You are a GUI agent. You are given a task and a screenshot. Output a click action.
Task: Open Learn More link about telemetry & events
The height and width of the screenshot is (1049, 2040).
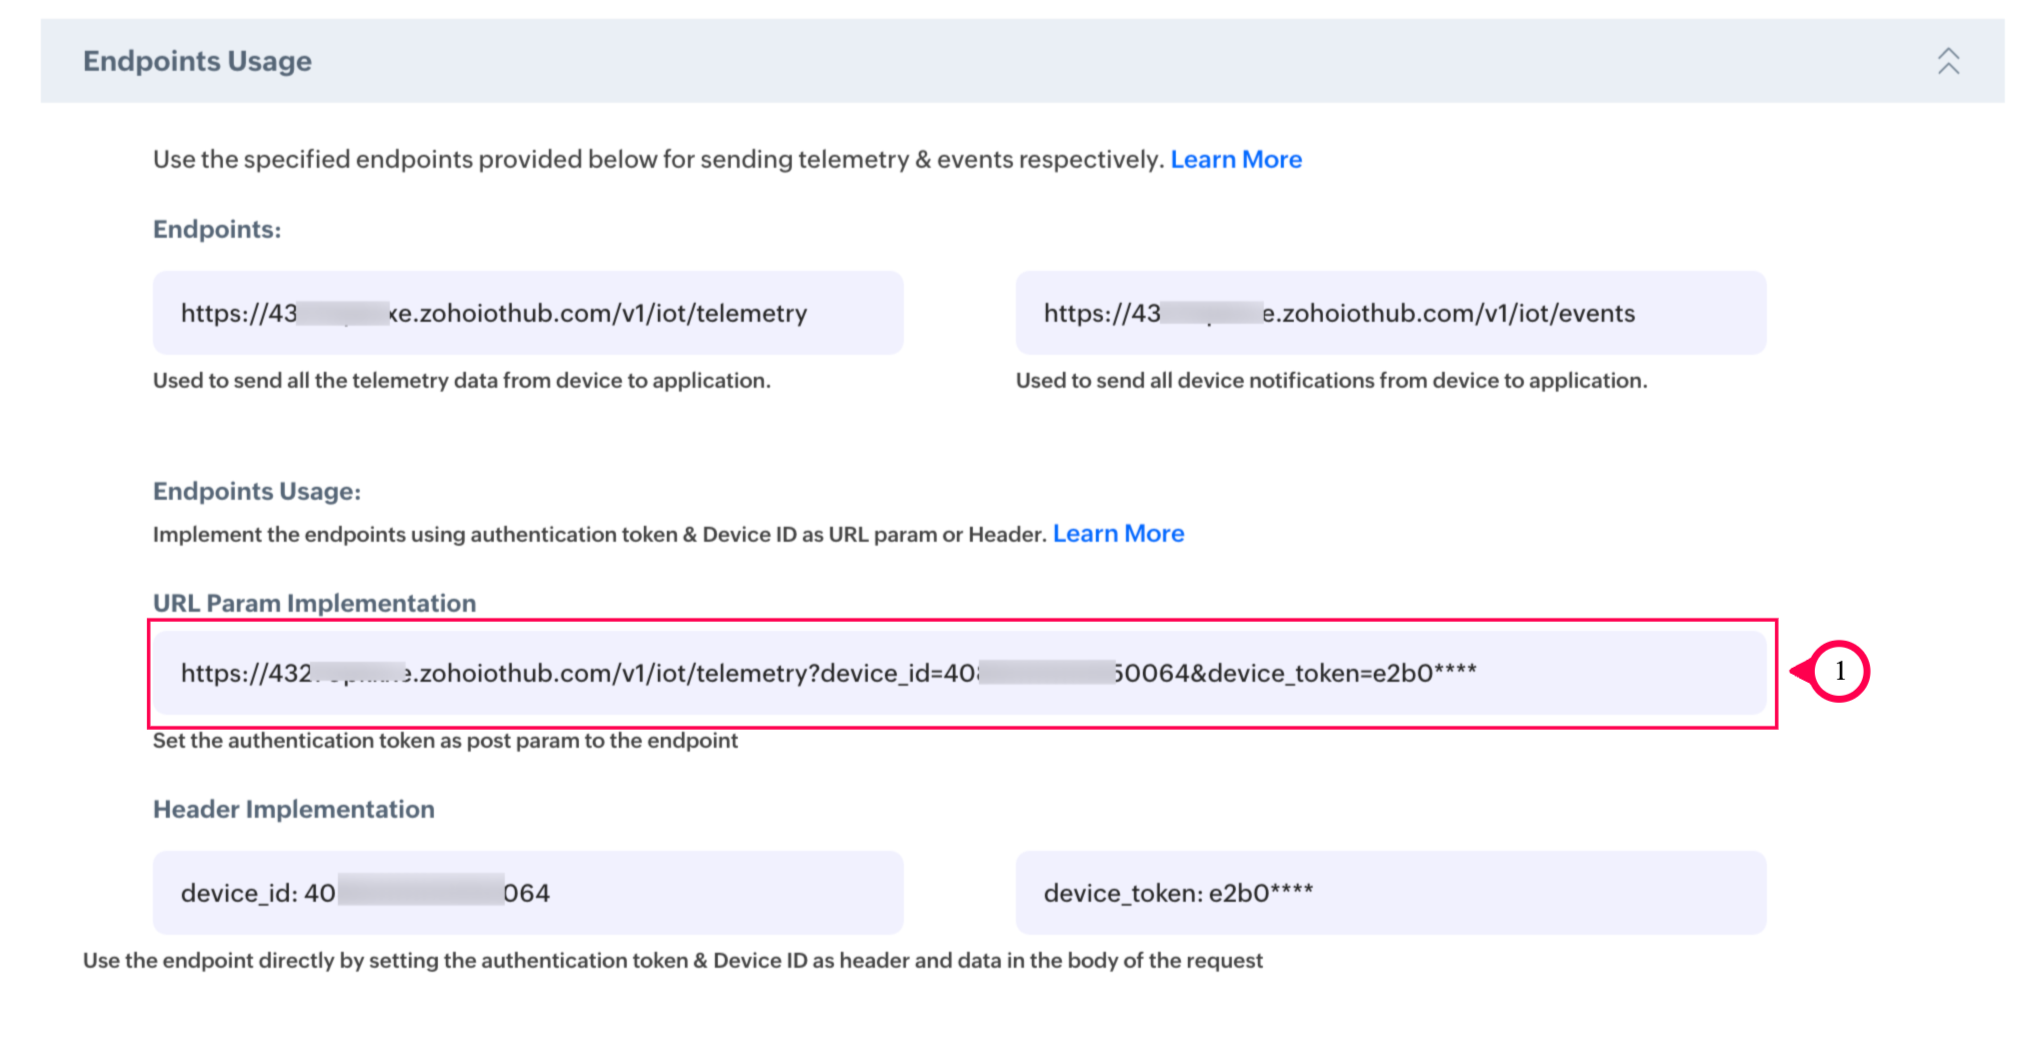(x=1236, y=160)
